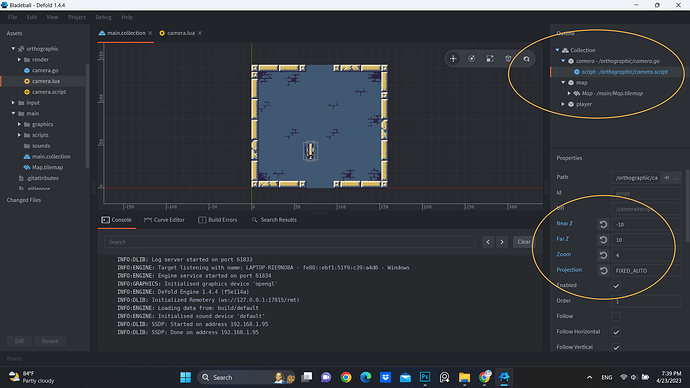This screenshot has height=388, width=690.
Task: Collapse the orthographic folder
Action: pos(13,48)
